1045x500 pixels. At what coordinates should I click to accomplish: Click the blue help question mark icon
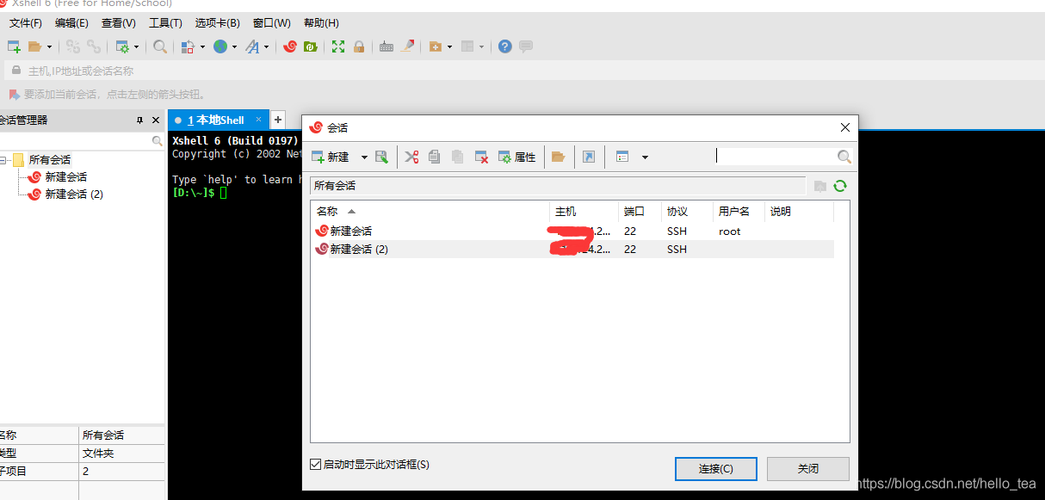coord(505,47)
